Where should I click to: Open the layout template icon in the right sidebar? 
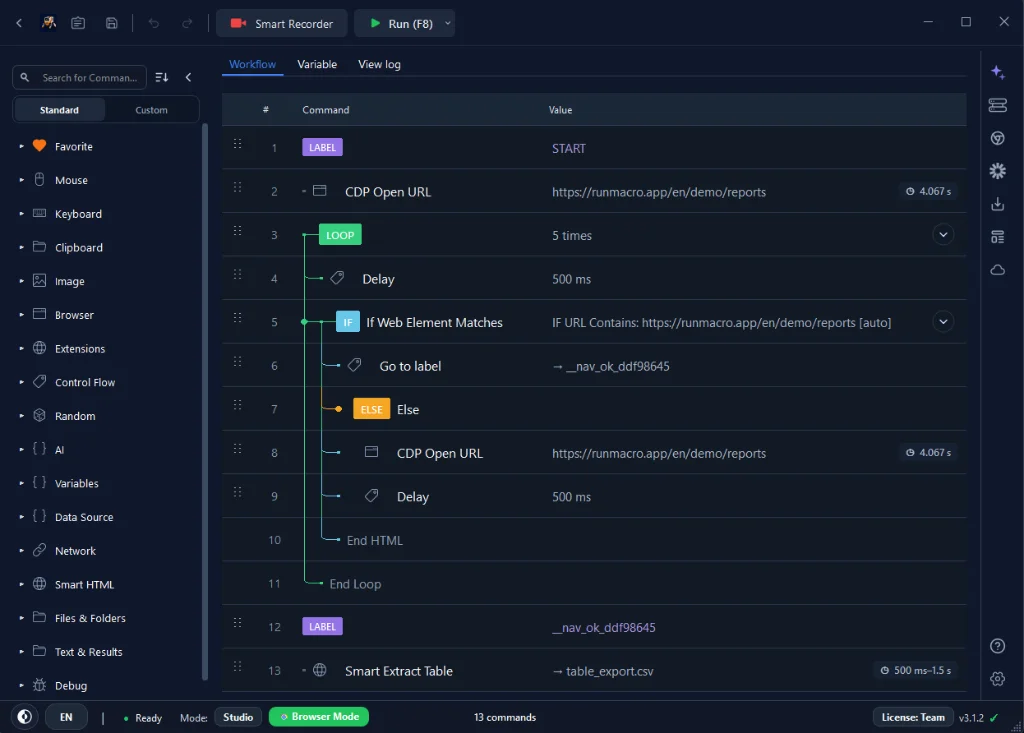pyautogui.click(x=997, y=236)
